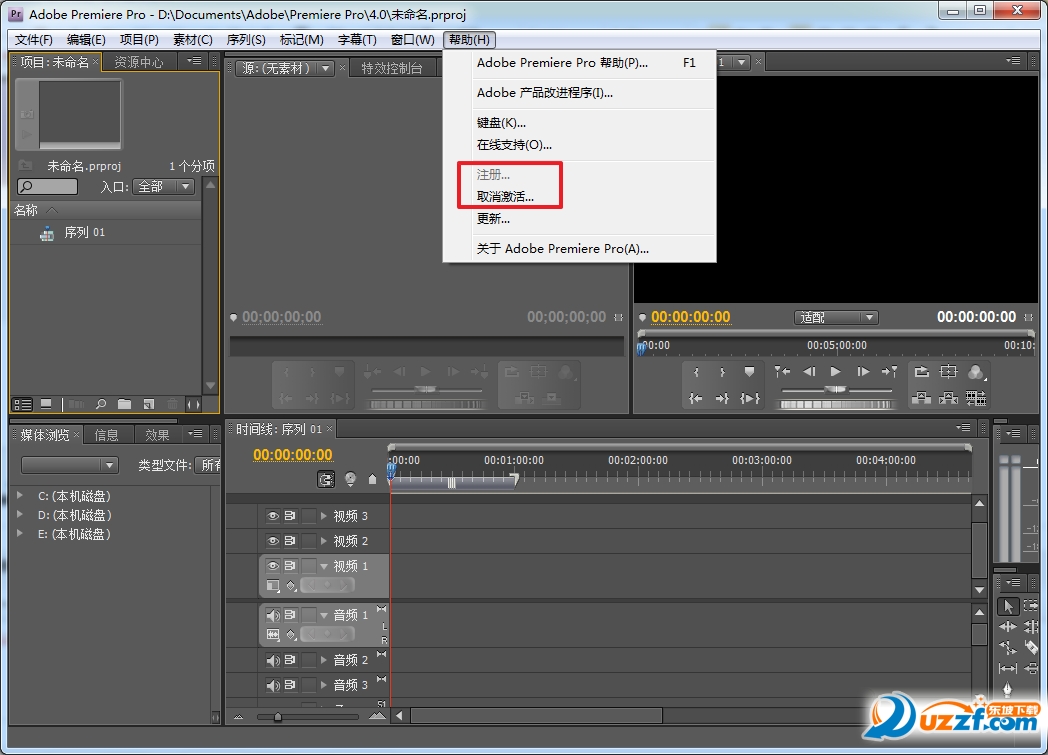Toggle Loop button in Program monitor
The height and width of the screenshot is (755, 1048).
(x=922, y=371)
